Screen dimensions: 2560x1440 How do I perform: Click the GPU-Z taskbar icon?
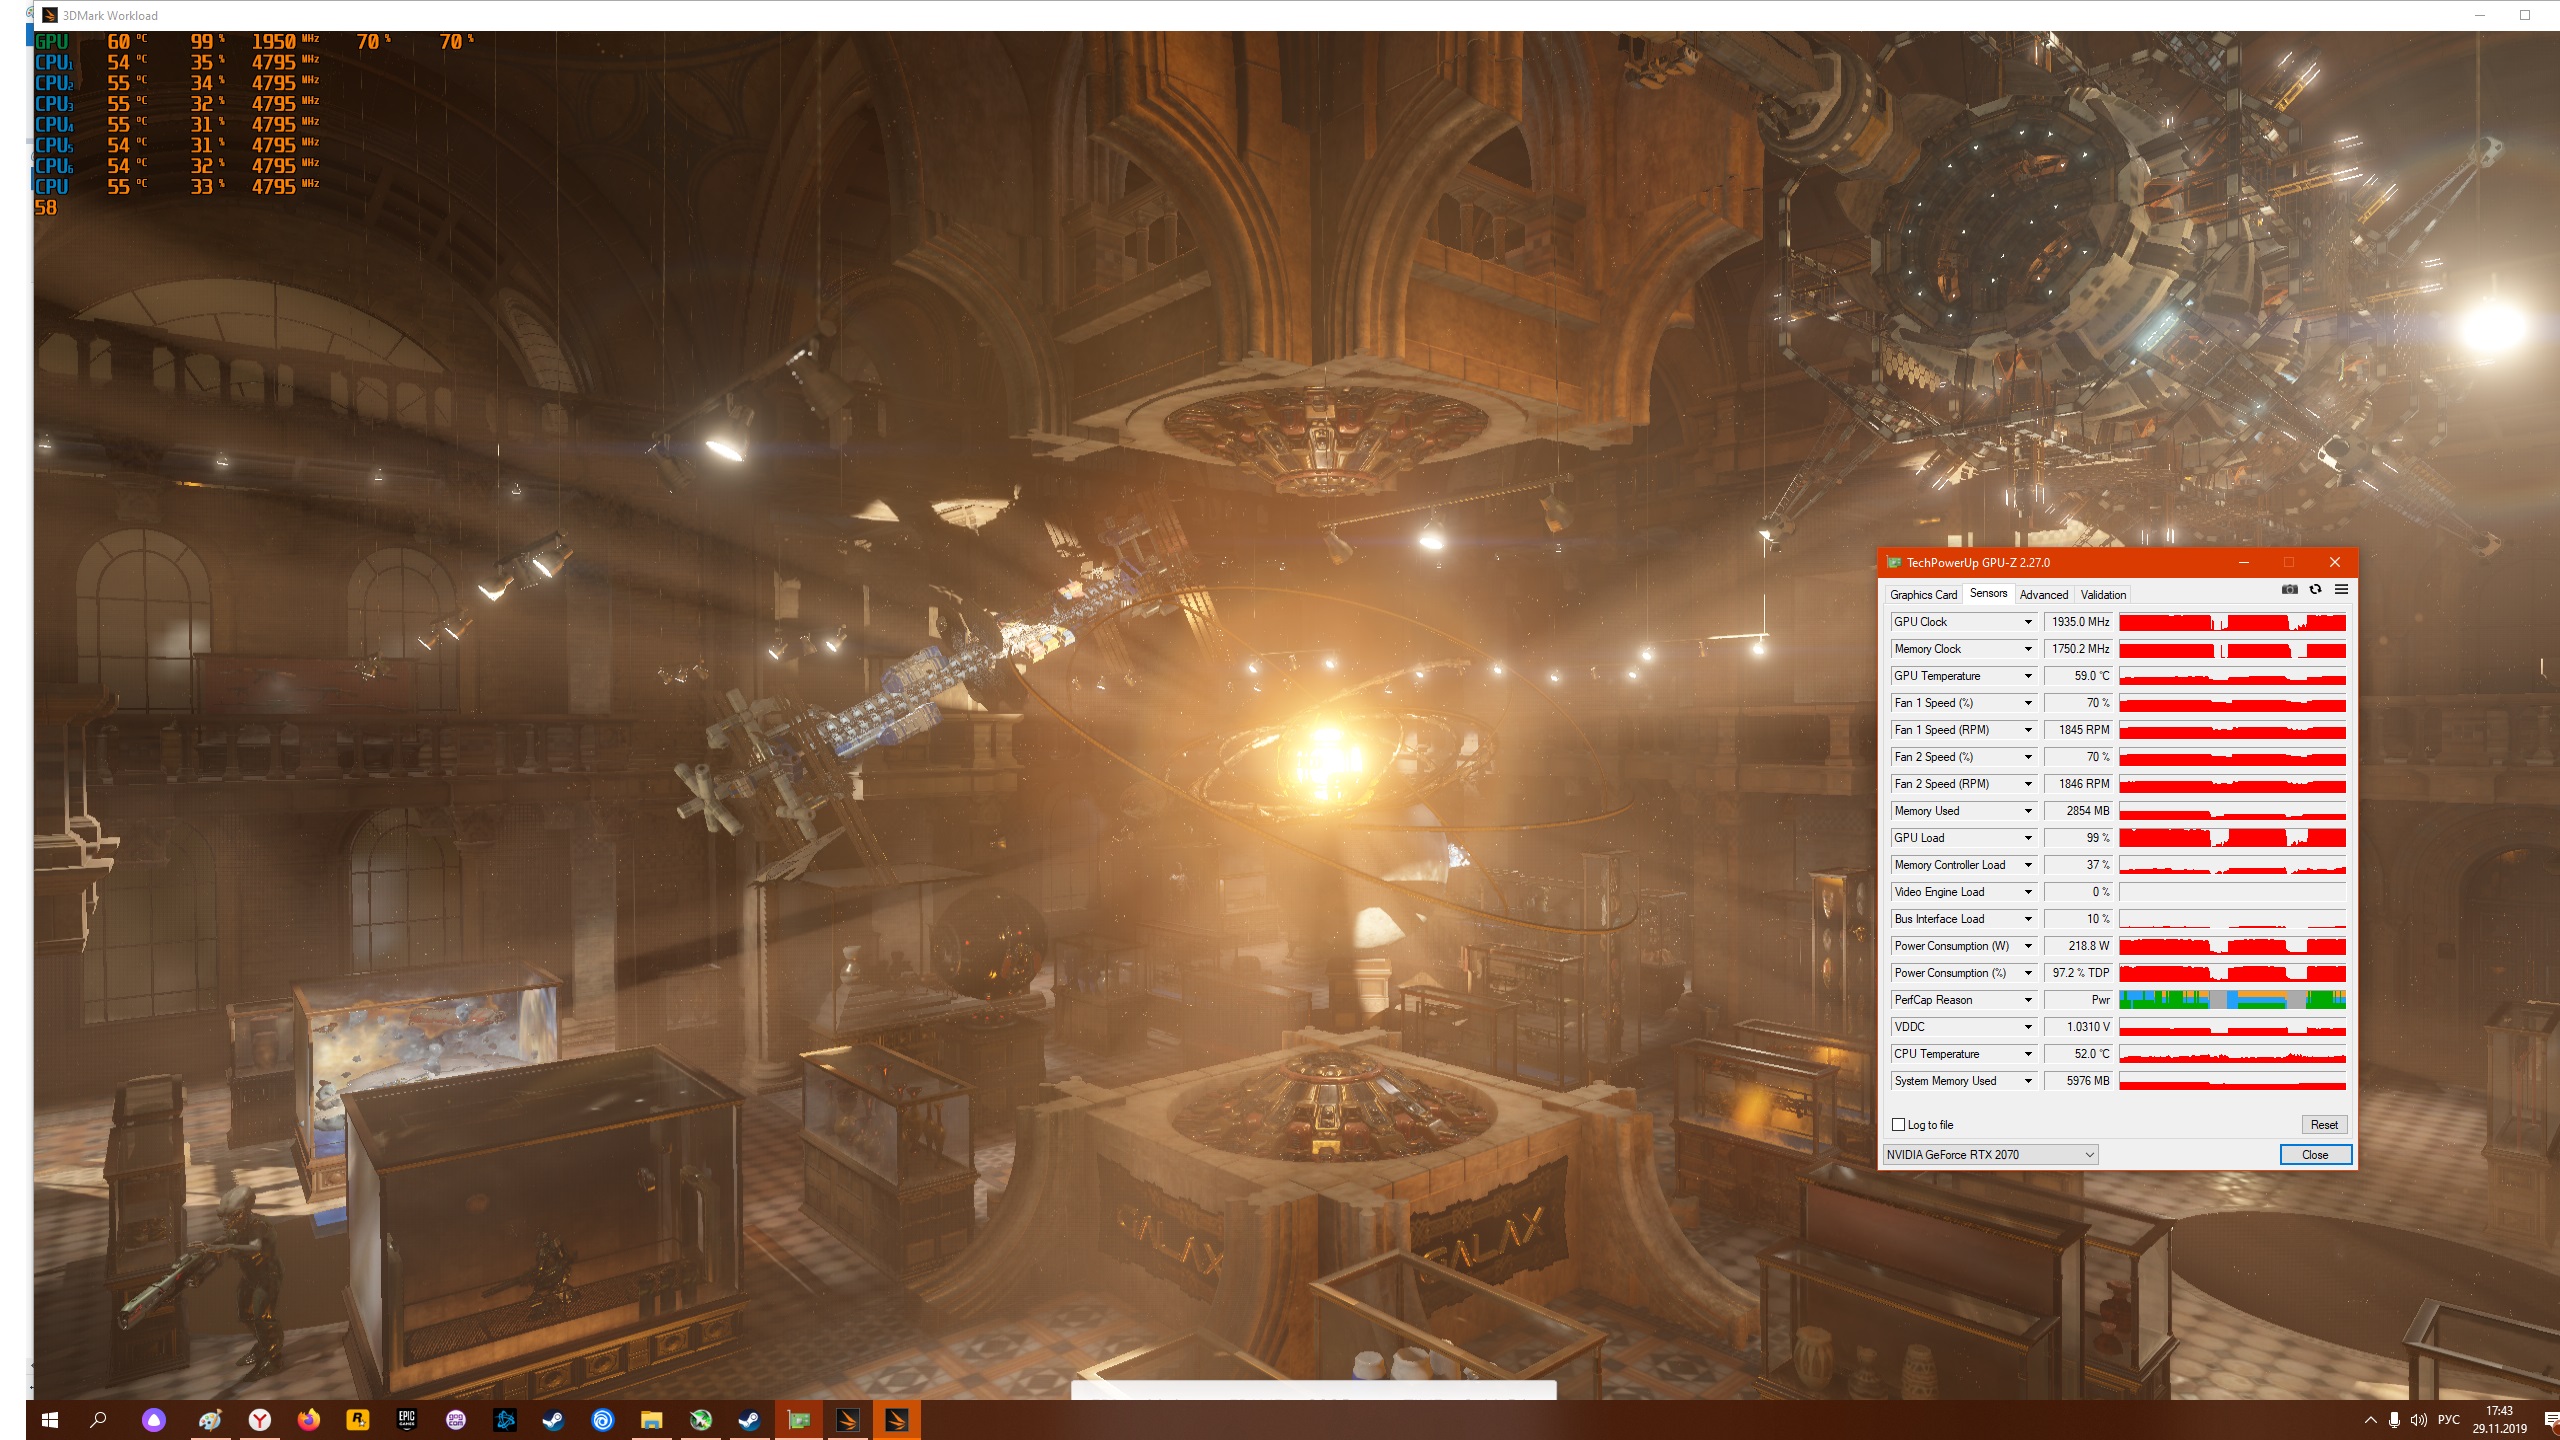tap(798, 1419)
